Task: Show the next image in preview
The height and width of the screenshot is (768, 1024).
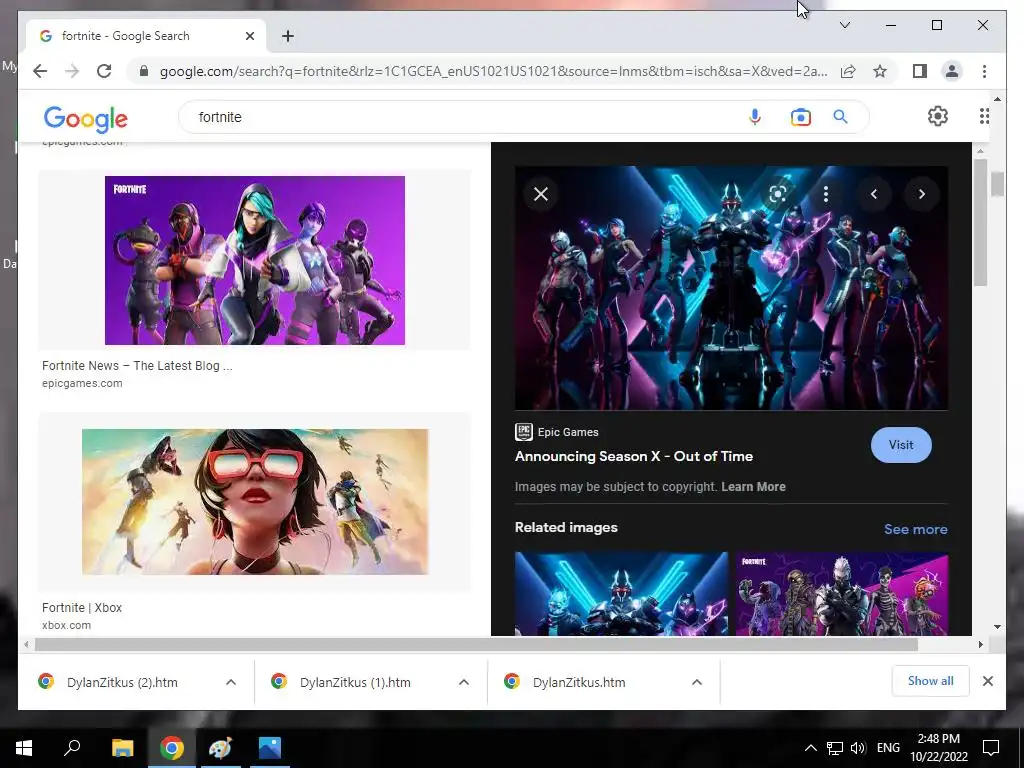Action: point(921,194)
